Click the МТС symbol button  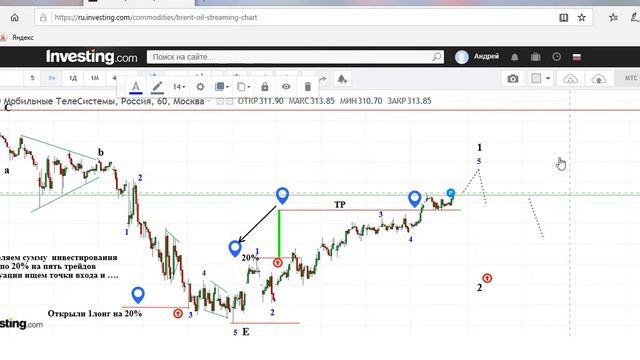(630, 78)
